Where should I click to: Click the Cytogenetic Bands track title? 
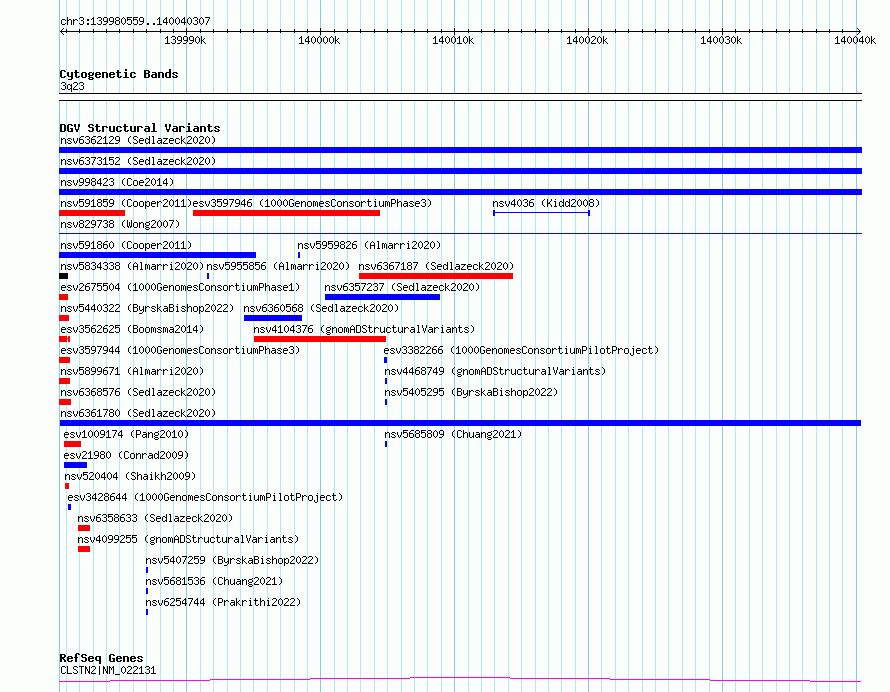coord(119,74)
